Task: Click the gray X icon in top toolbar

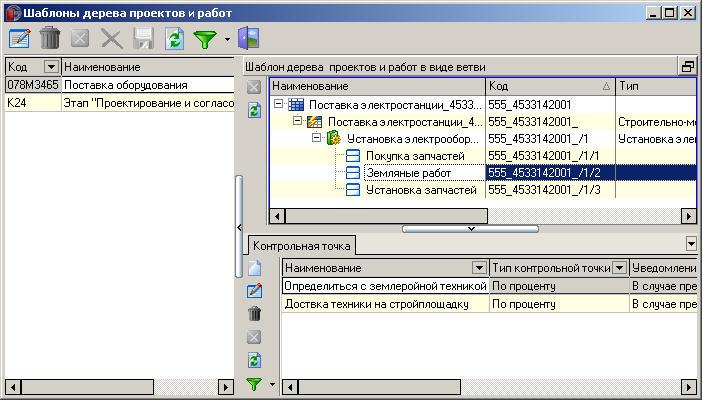Action: (x=112, y=39)
